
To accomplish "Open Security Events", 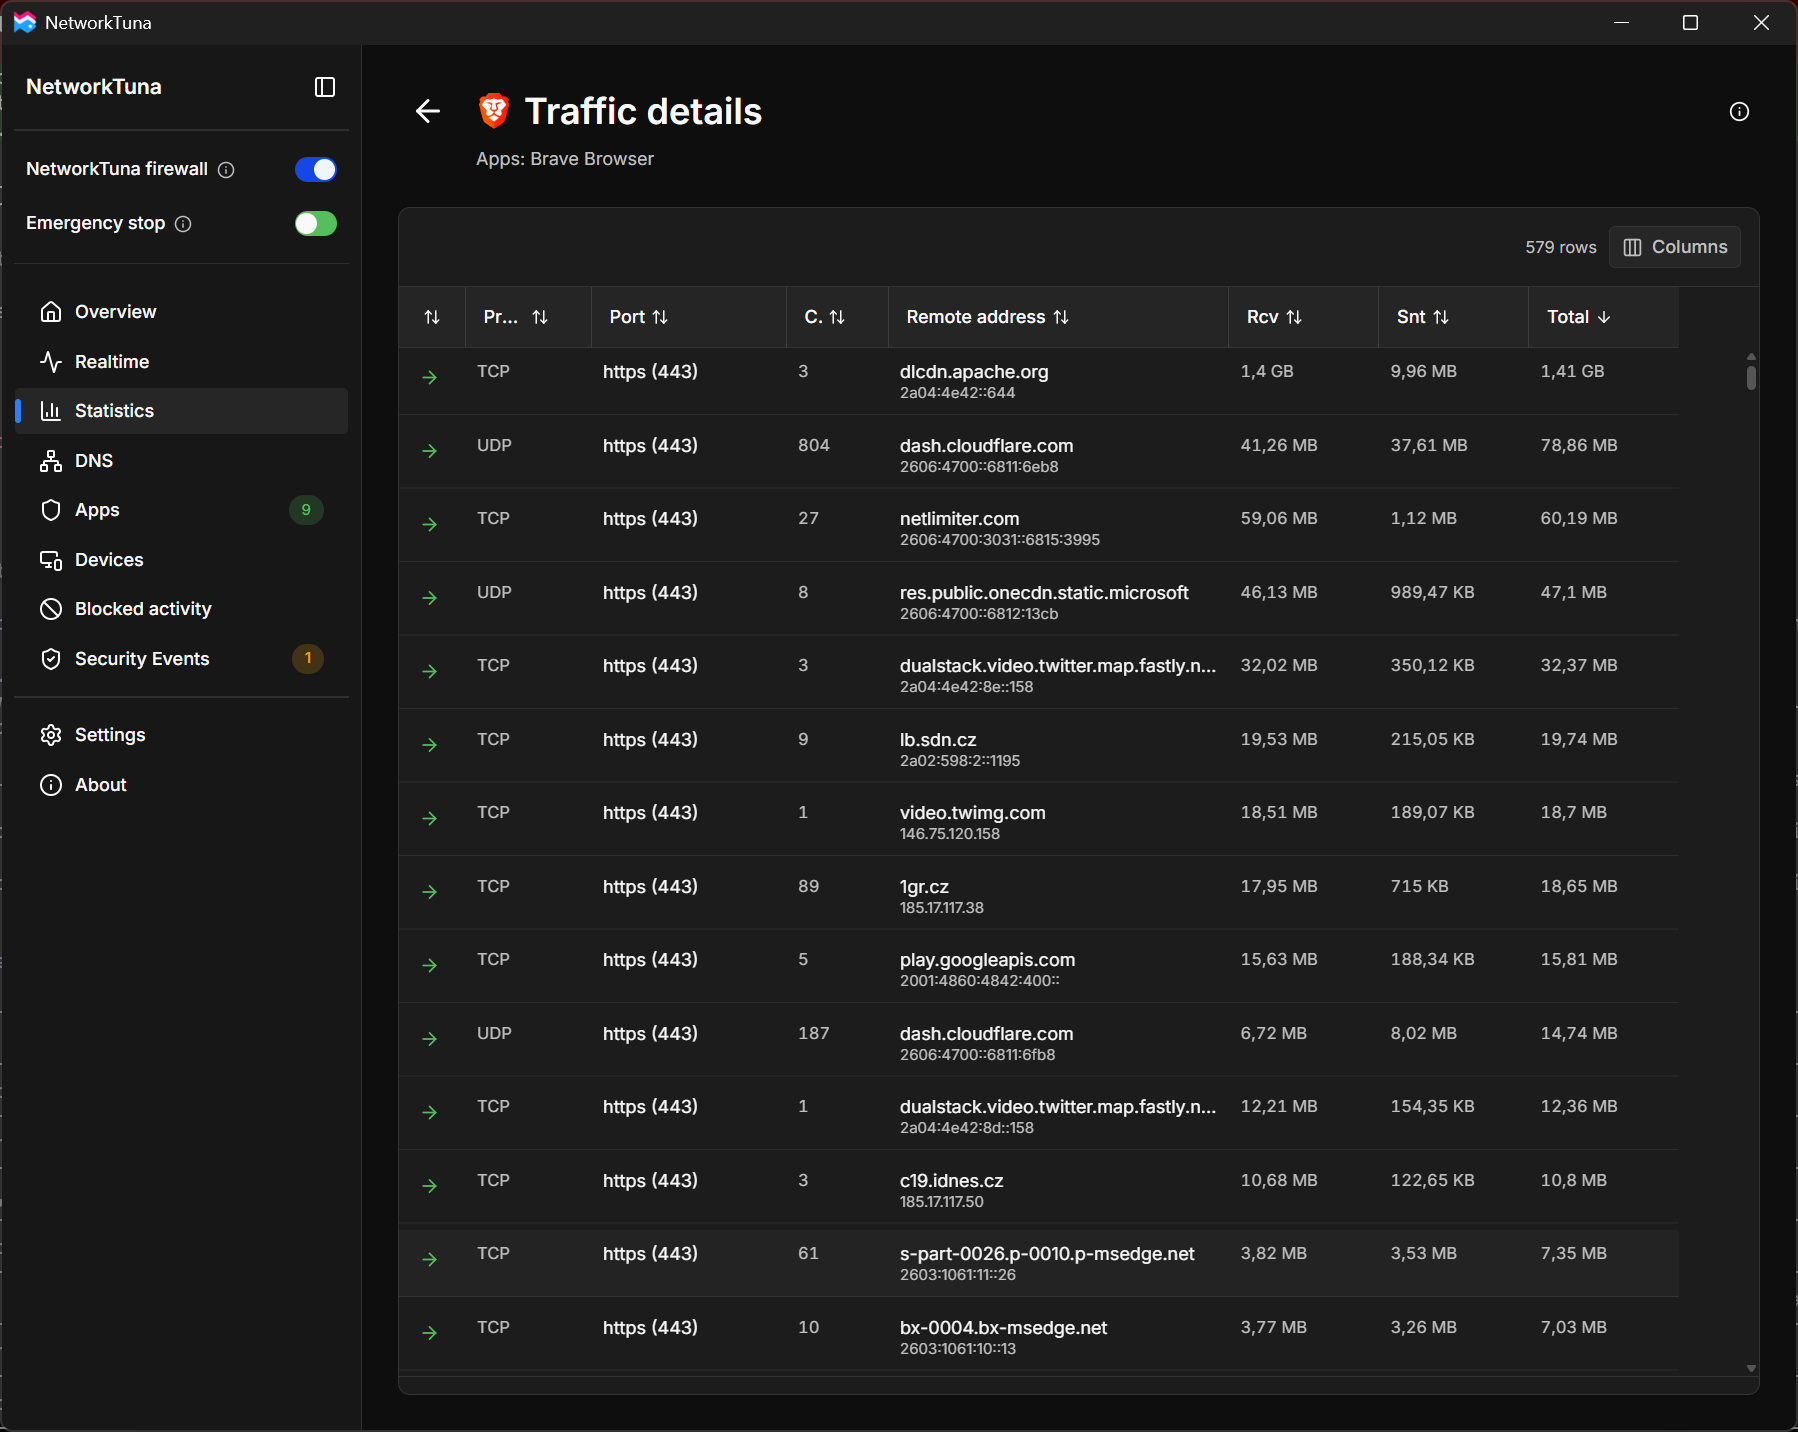I will pos(182,659).
